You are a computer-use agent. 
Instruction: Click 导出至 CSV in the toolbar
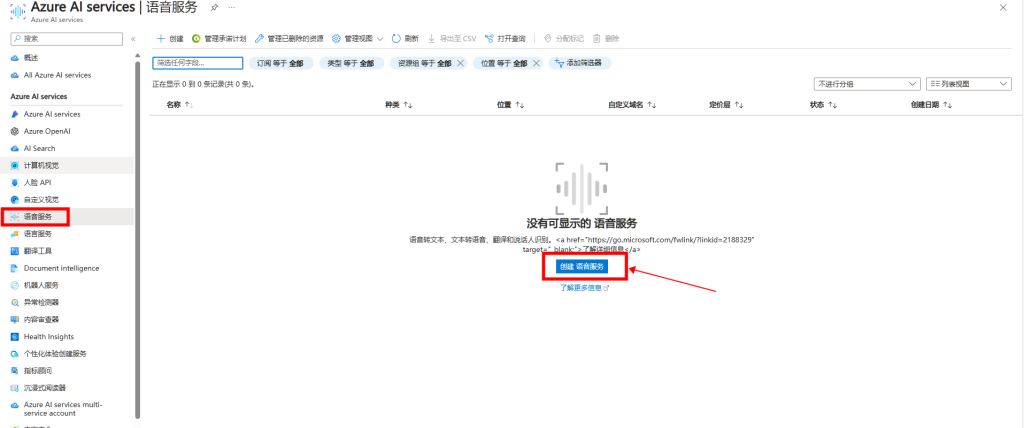click(452, 39)
